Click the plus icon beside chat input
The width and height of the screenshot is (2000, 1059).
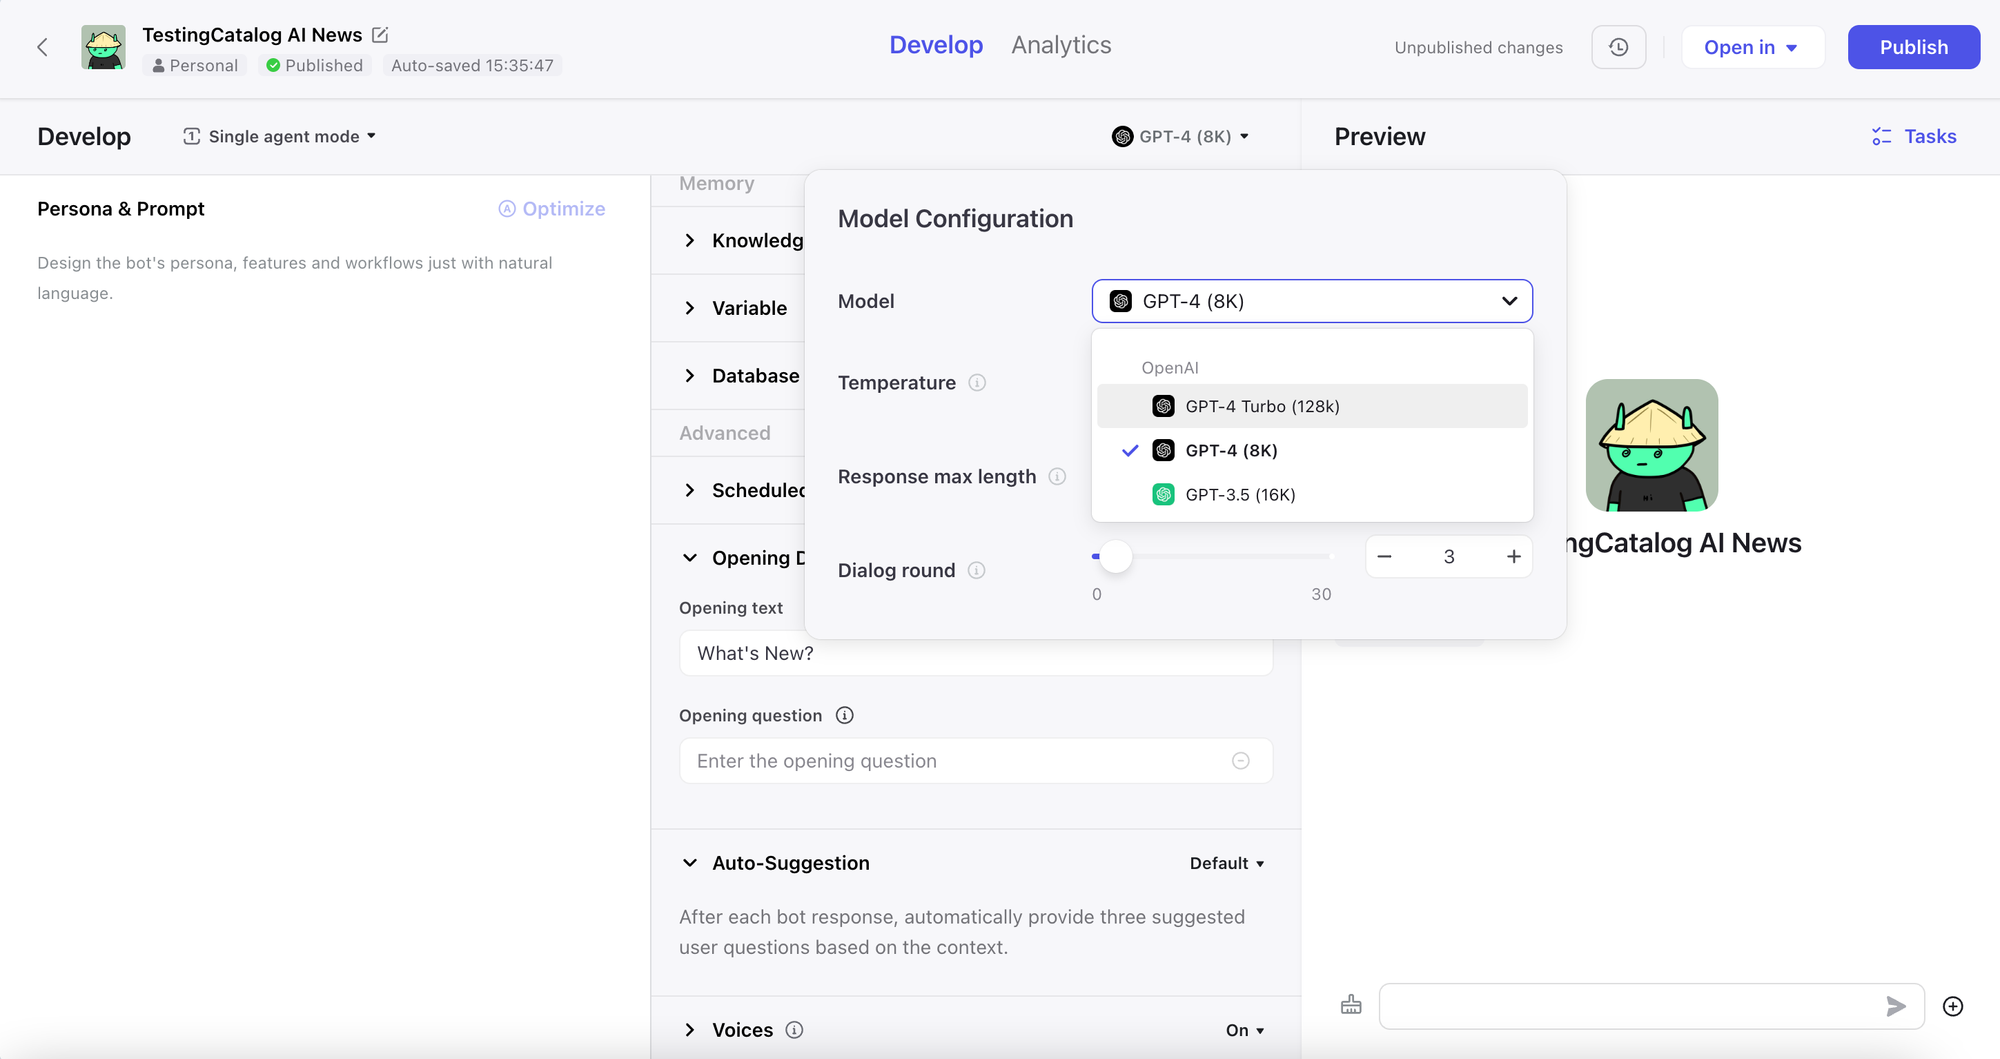1953,1006
